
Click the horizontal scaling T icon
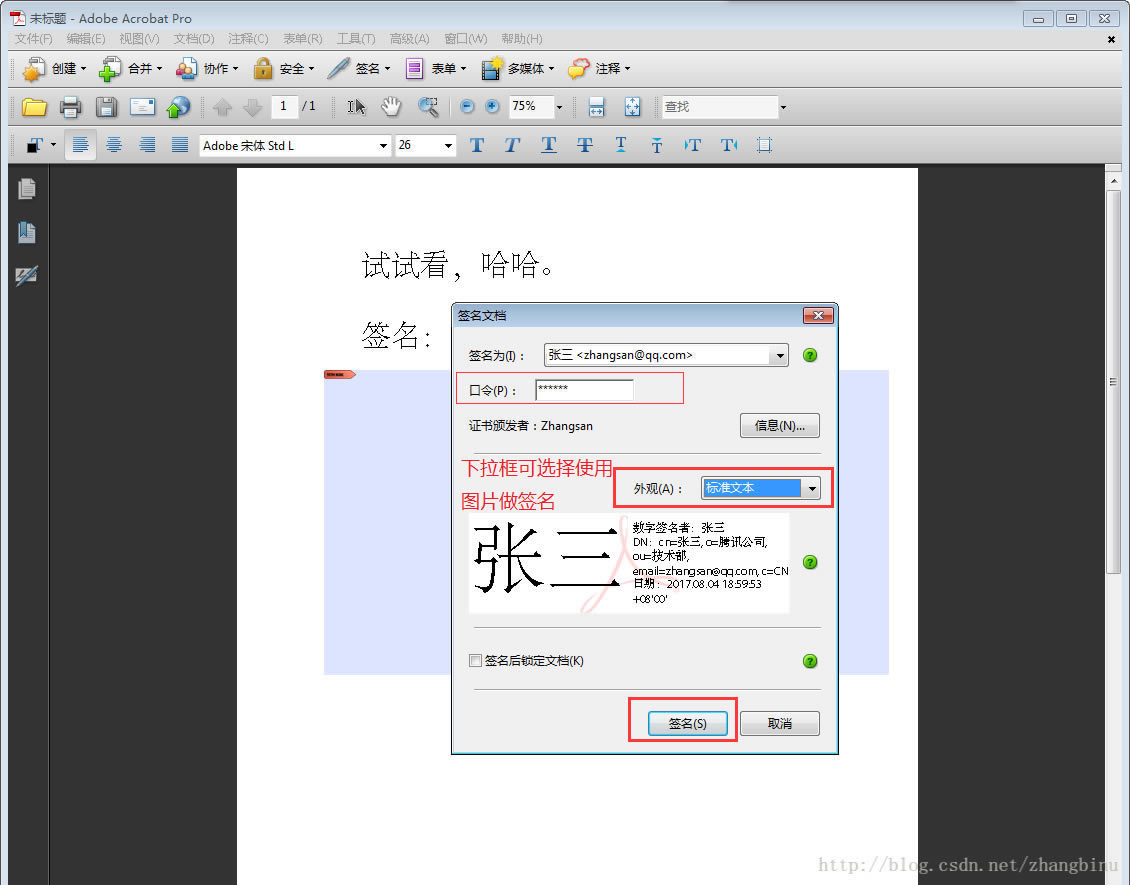pyautogui.click(x=729, y=146)
